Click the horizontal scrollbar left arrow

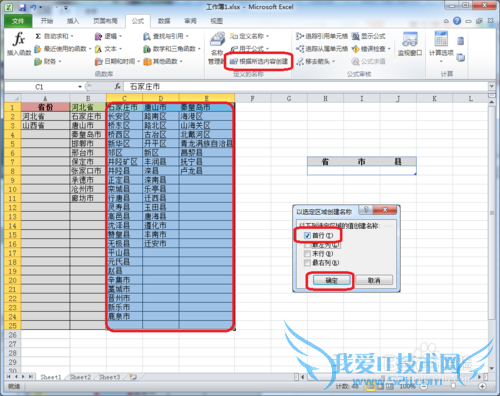point(303,377)
